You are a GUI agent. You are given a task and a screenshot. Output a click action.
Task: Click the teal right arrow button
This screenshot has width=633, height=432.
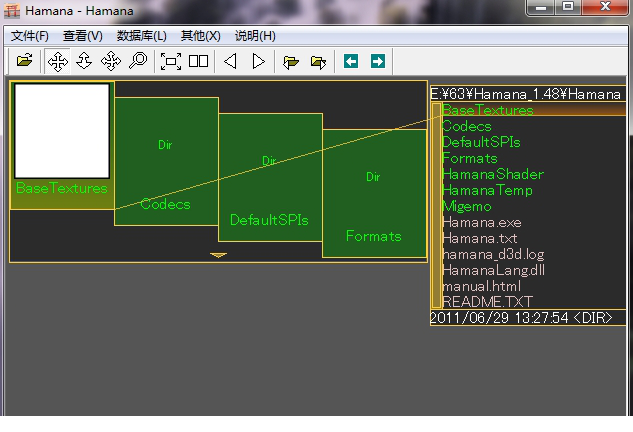[x=378, y=61]
